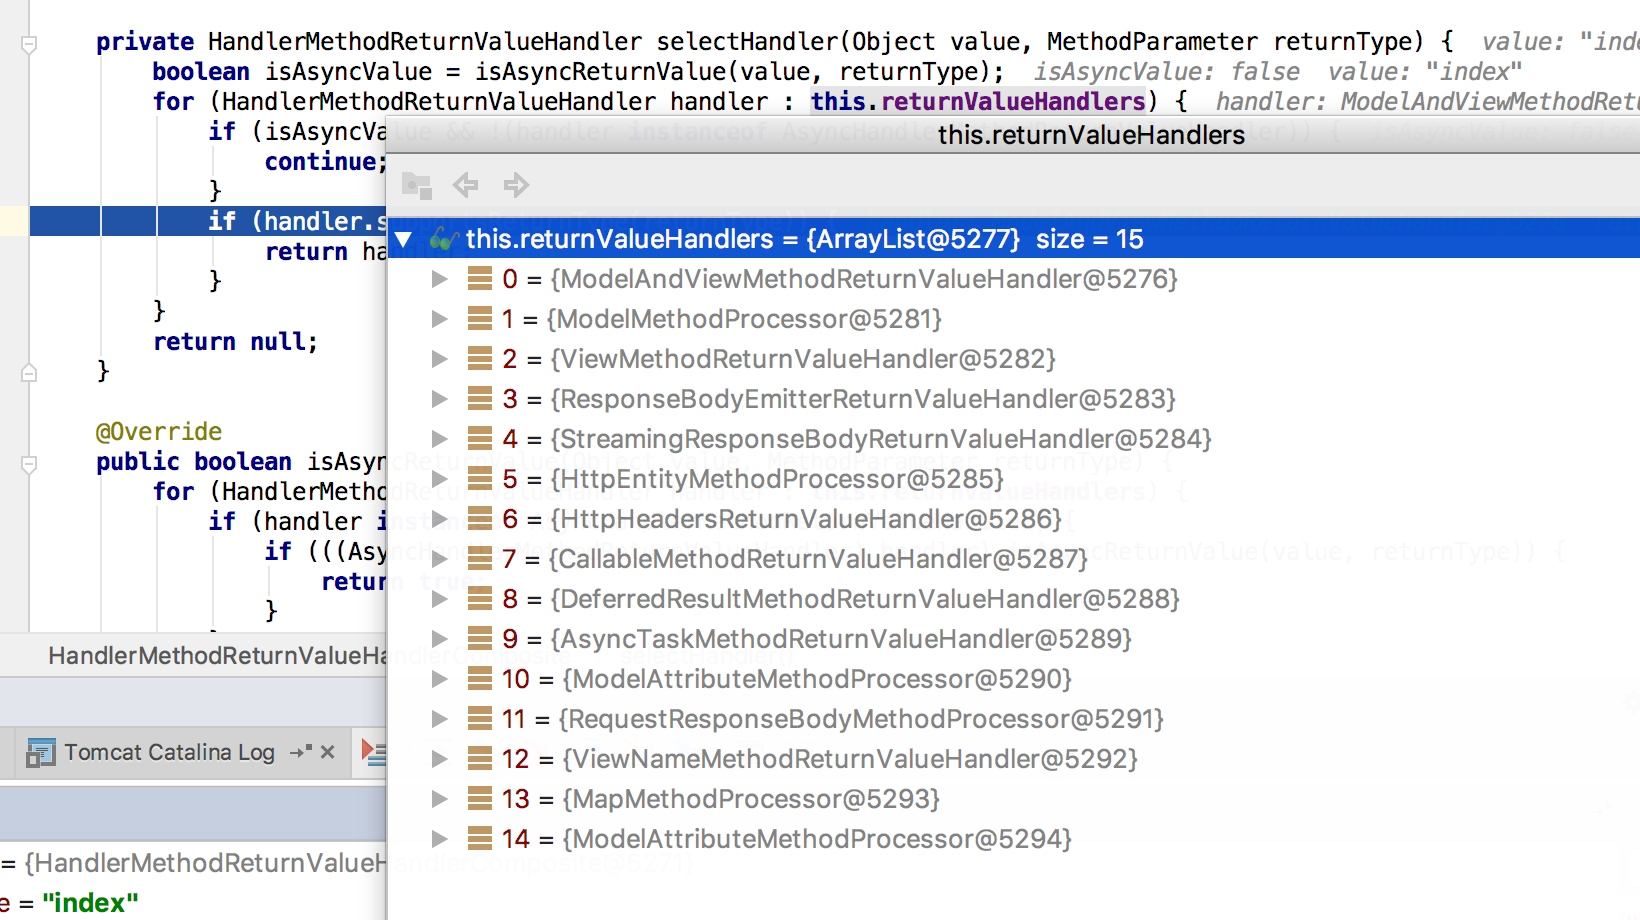Click field icon of element 4
This screenshot has height=920, width=1640.
[480, 439]
